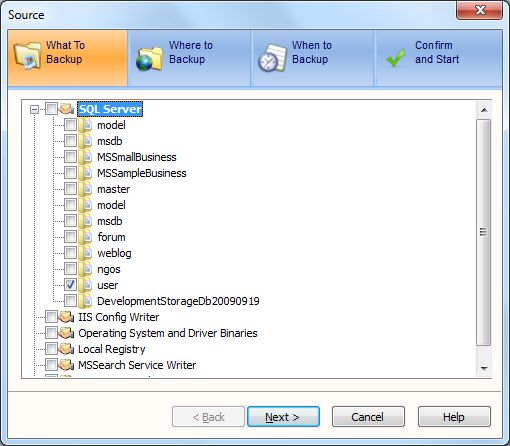Select the Local Registry label

pos(112,349)
